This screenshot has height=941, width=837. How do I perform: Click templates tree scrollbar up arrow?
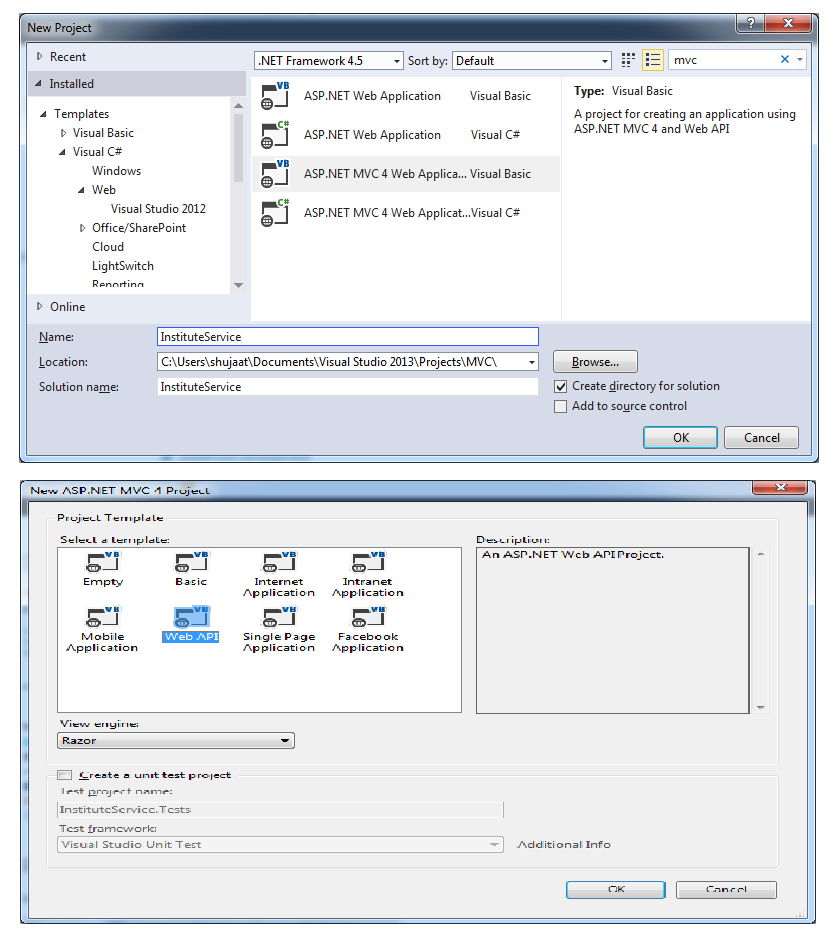tap(238, 106)
